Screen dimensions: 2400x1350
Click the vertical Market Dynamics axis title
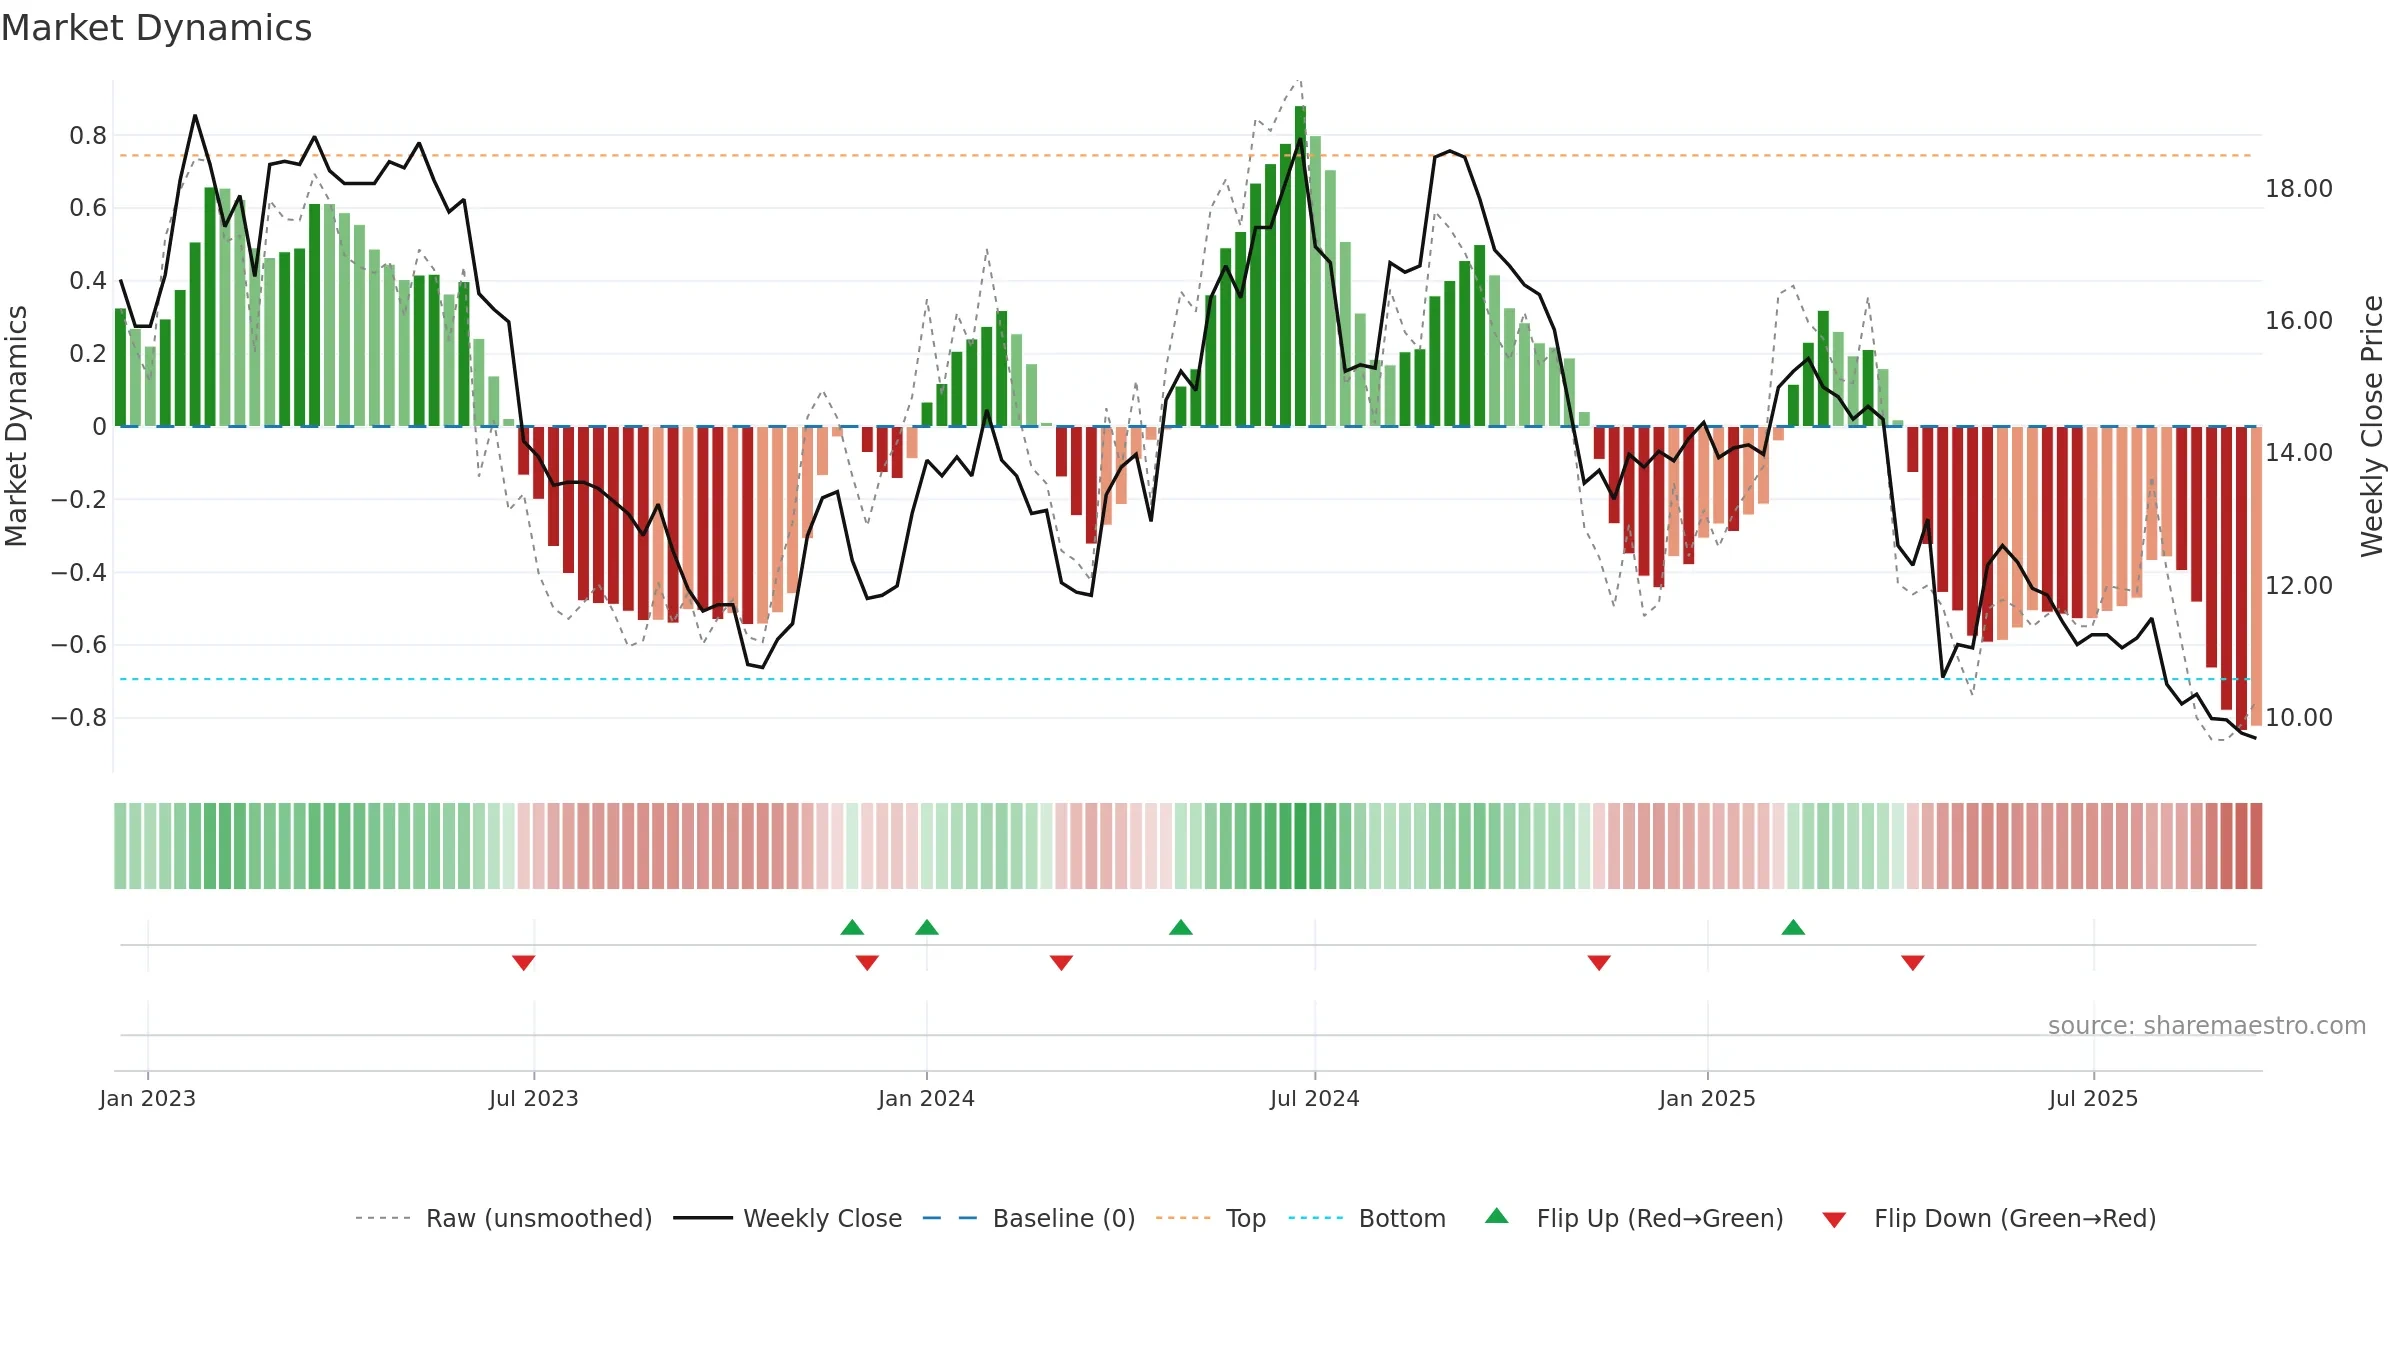16,426
